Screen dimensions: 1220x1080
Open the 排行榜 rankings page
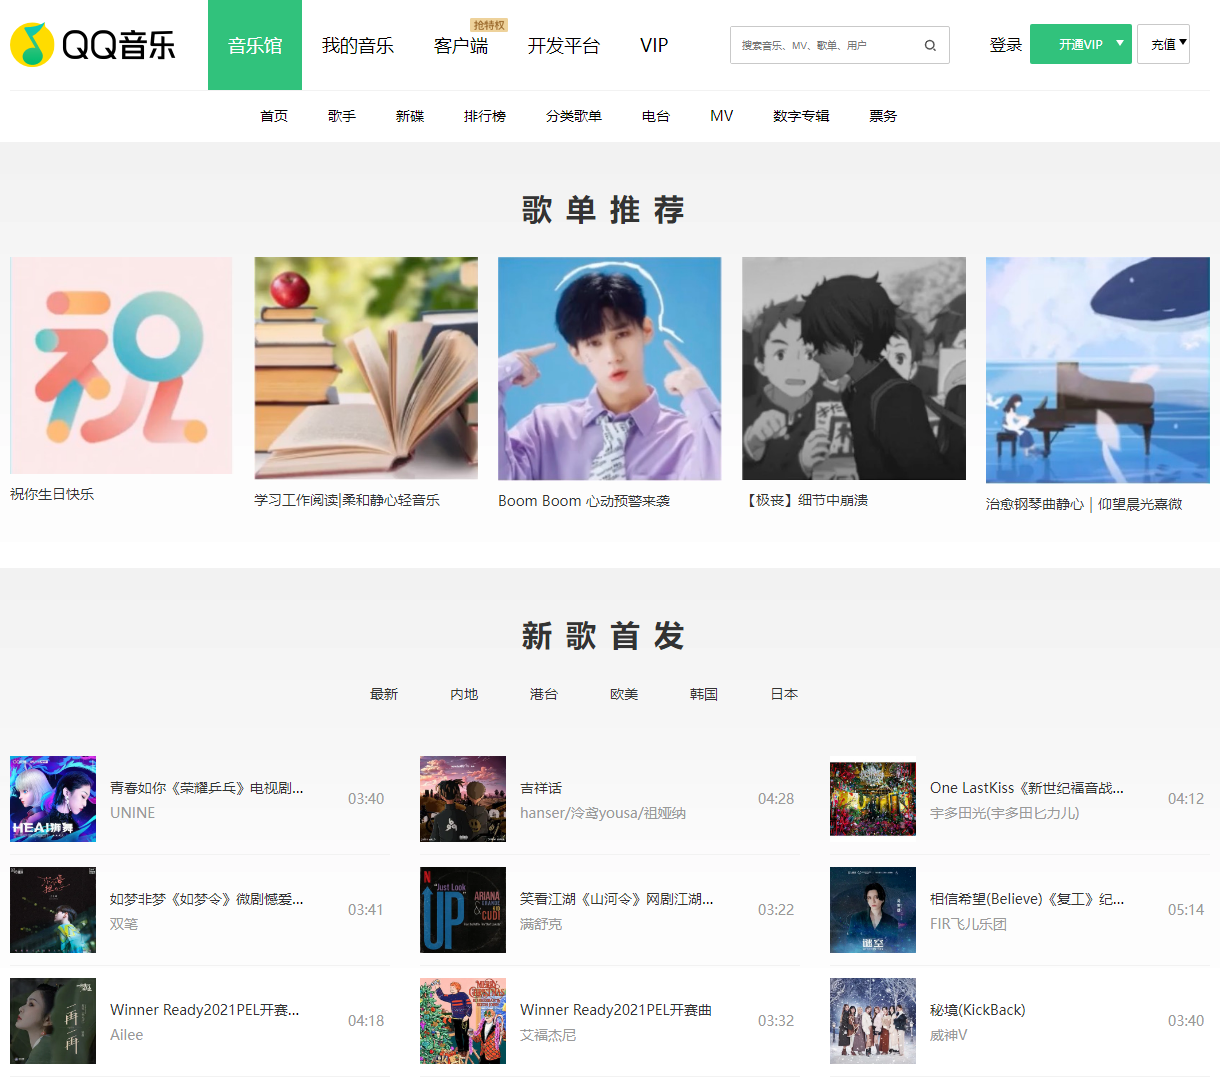(x=485, y=115)
